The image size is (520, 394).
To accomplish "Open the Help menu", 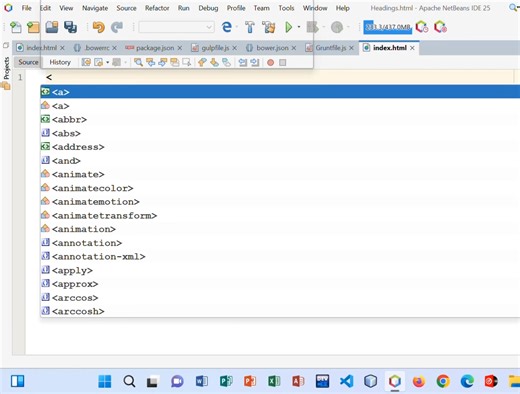I will tap(343, 8).
